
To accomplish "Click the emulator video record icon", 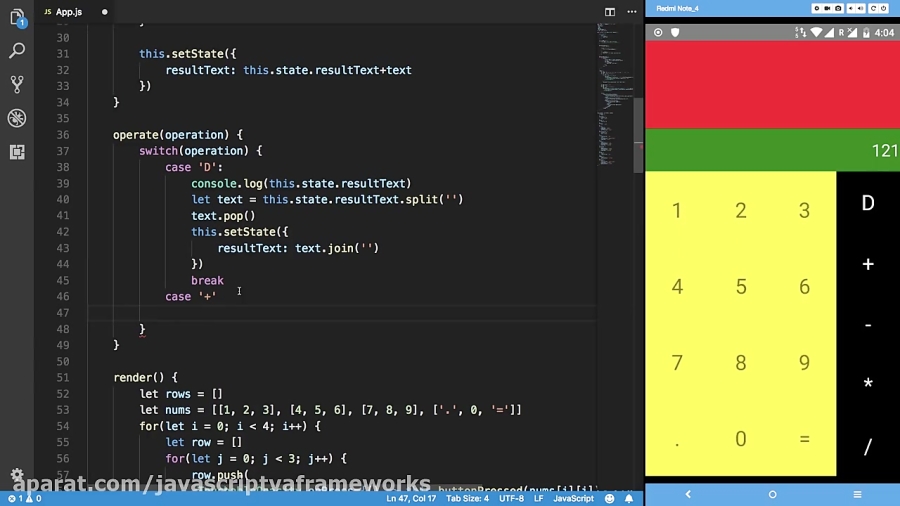I will pos(827,9).
